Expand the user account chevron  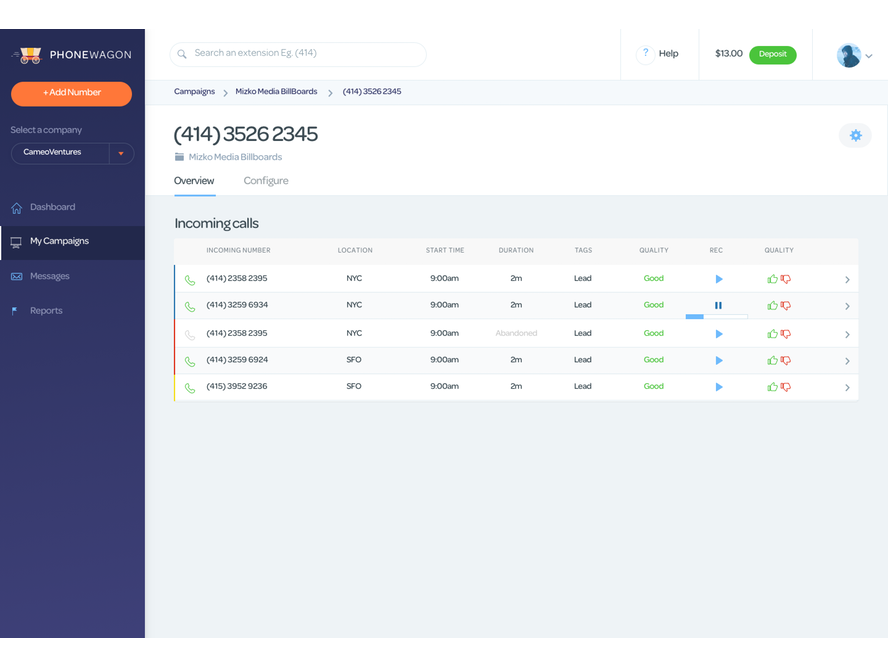click(x=869, y=56)
